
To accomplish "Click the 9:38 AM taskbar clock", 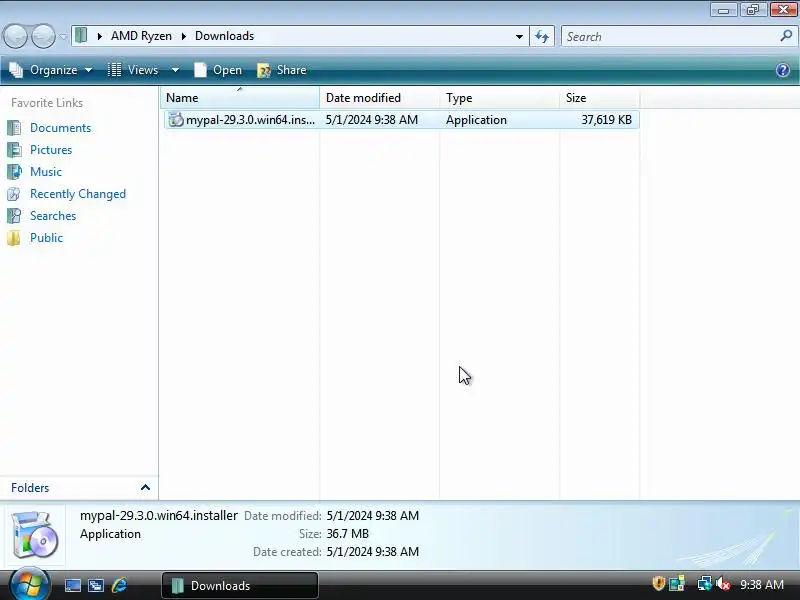I will (762, 584).
